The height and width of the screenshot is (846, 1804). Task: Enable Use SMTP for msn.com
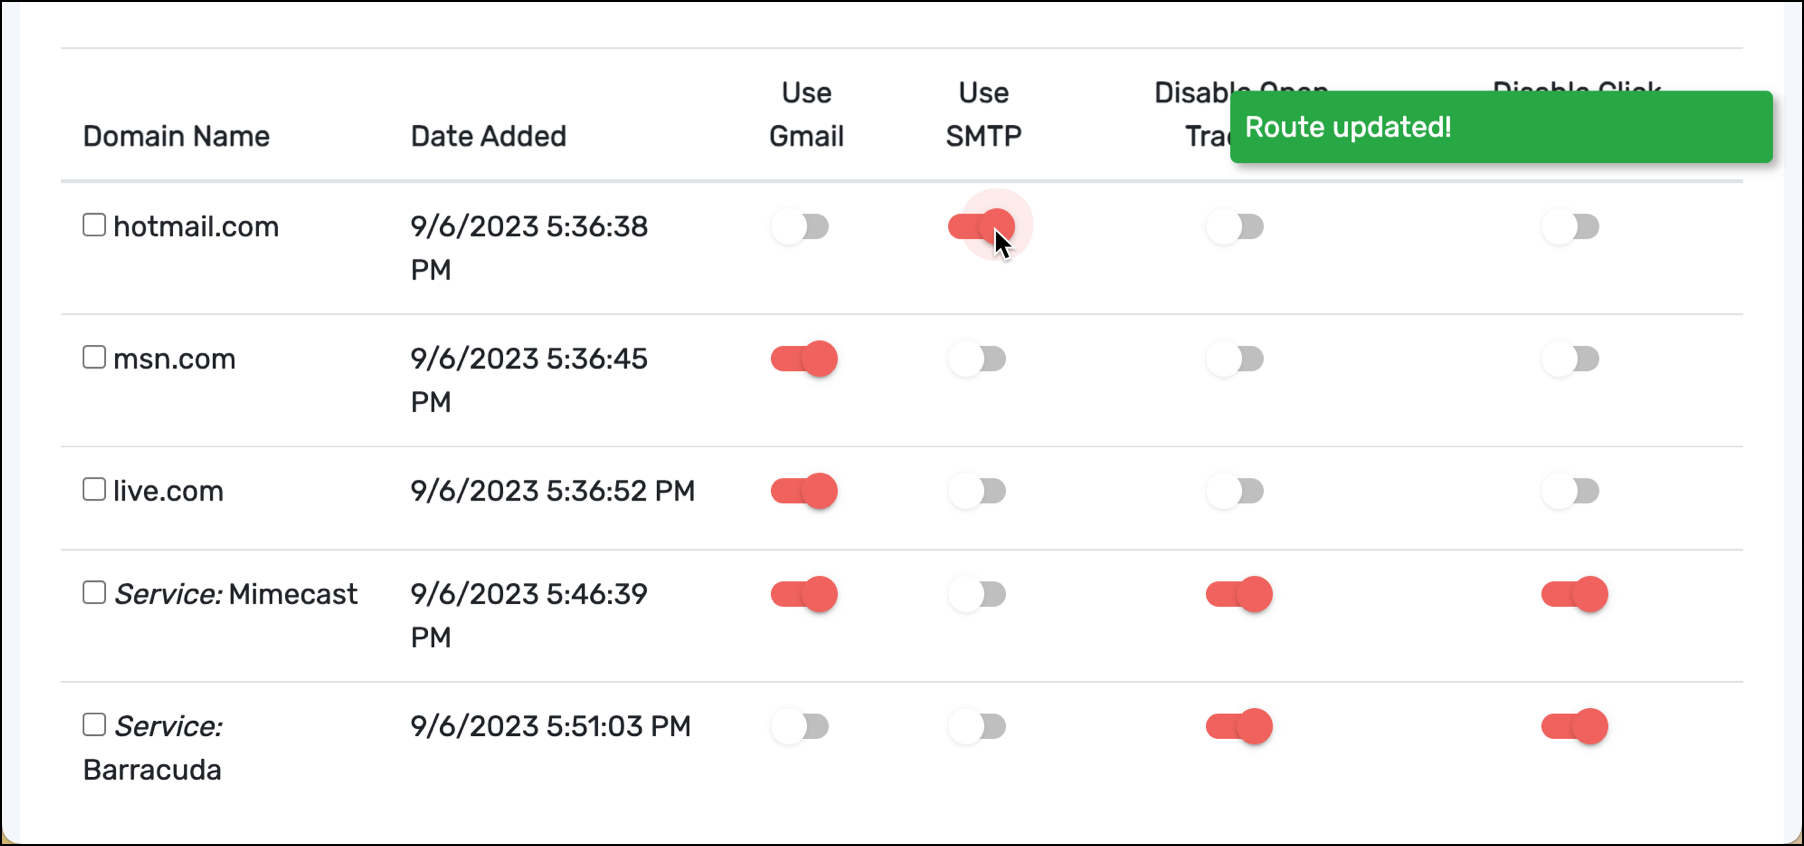(978, 359)
